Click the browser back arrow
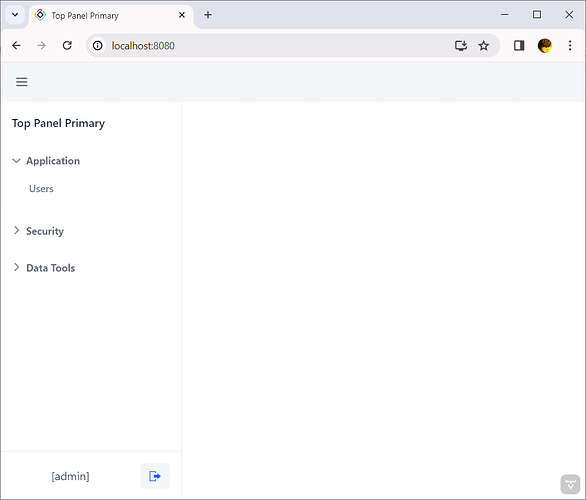The height and width of the screenshot is (500, 586). pyautogui.click(x=16, y=46)
